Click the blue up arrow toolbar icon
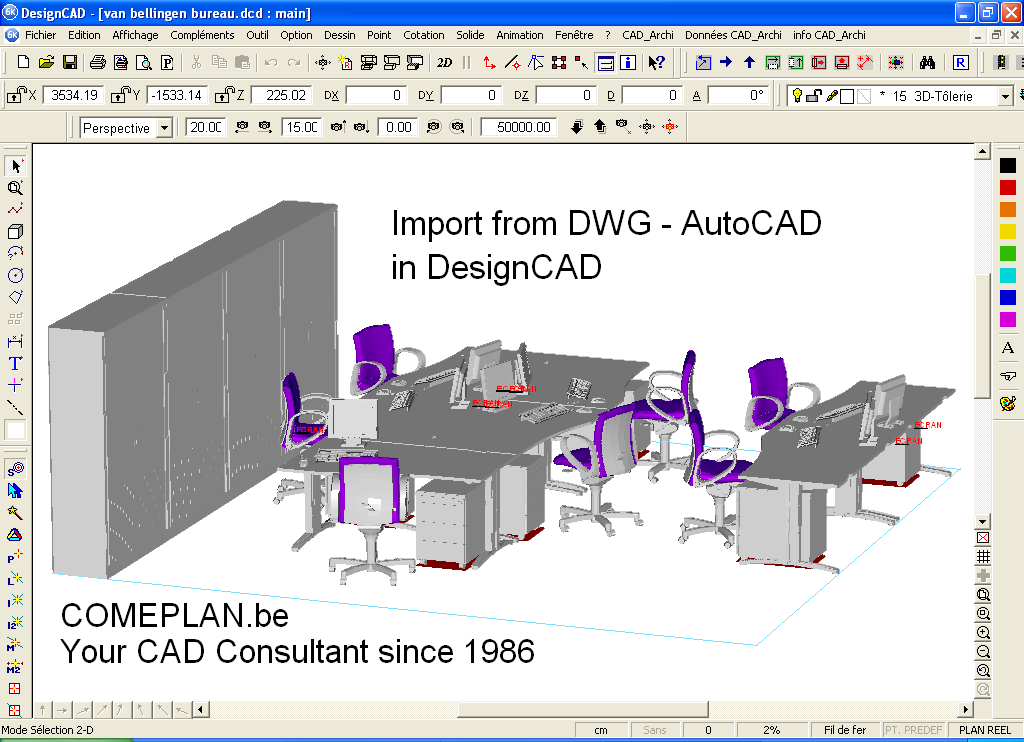The width and height of the screenshot is (1024, 742). tap(749, 62)
